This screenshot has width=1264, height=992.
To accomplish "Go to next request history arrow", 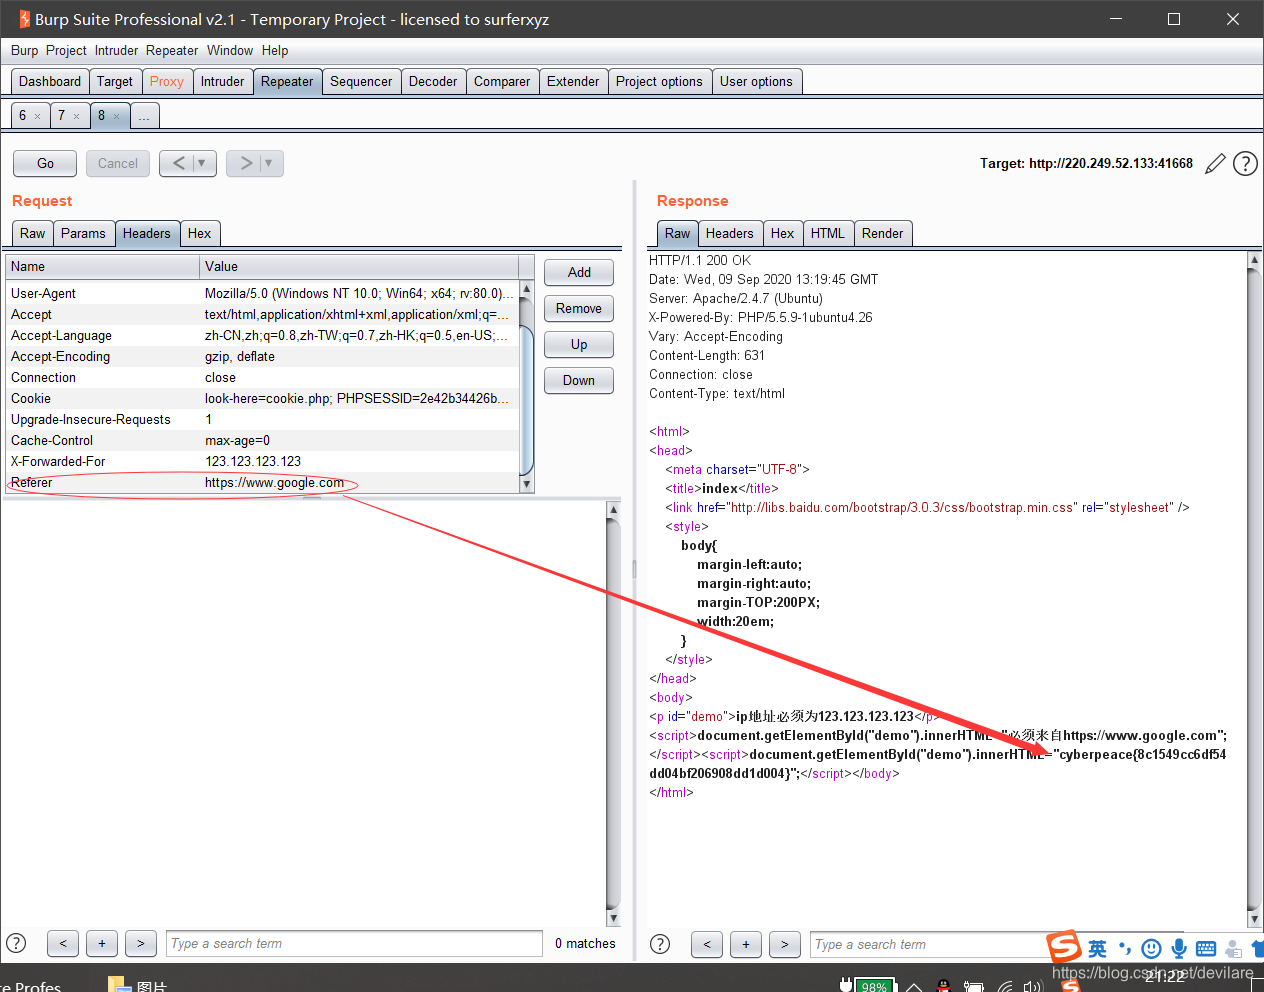I will pyautogui.click(x=245, y=163).
